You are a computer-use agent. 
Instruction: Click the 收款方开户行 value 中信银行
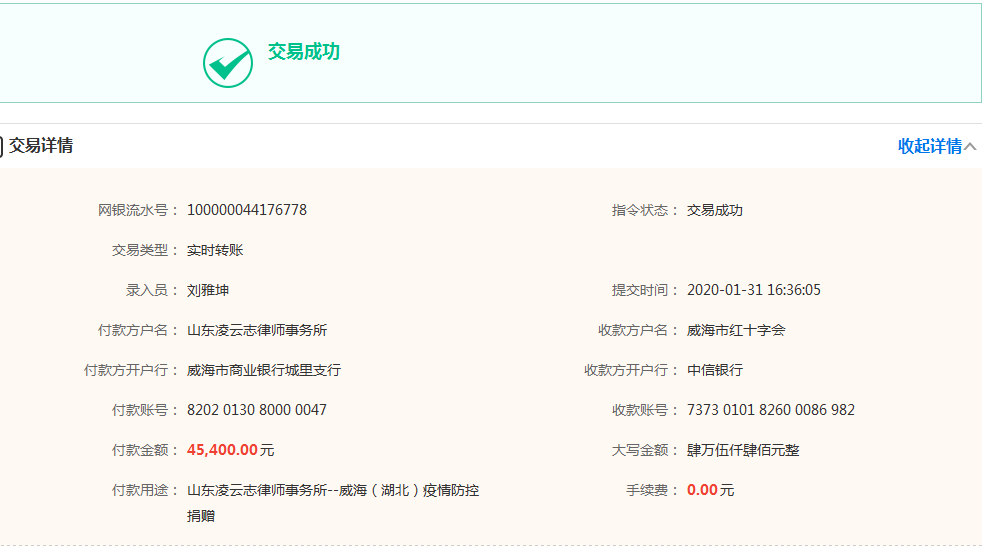pyautogui.click(x=715, y=370)
